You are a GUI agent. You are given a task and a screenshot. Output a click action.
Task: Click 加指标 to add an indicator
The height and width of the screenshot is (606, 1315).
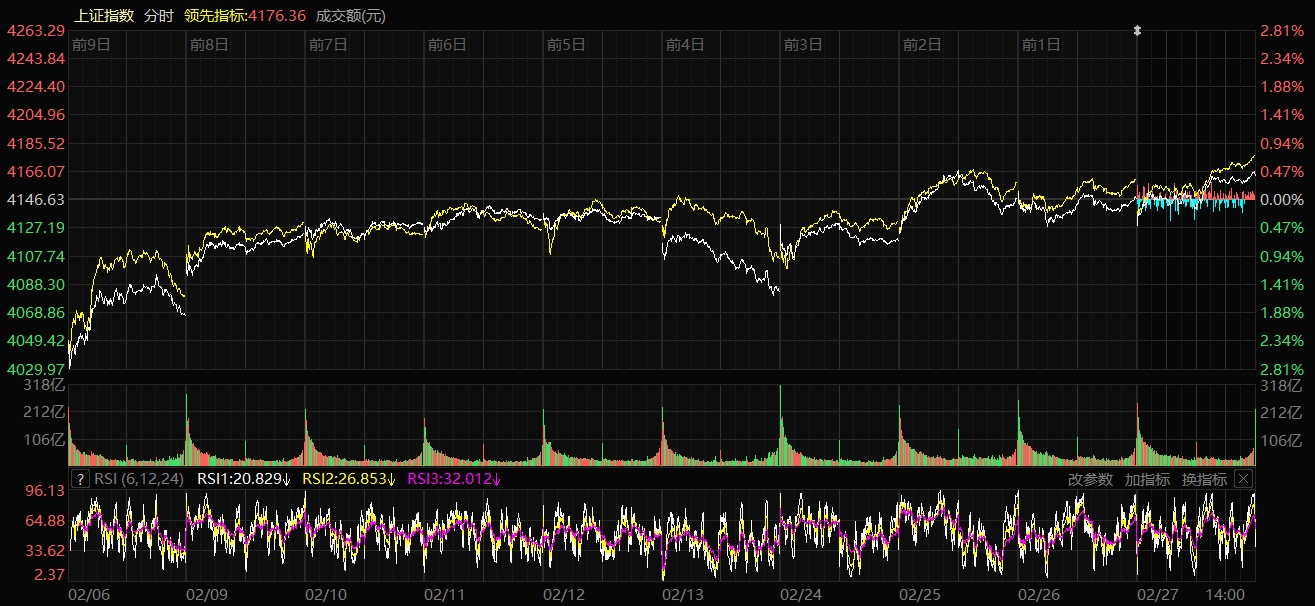coord(1147,479)
